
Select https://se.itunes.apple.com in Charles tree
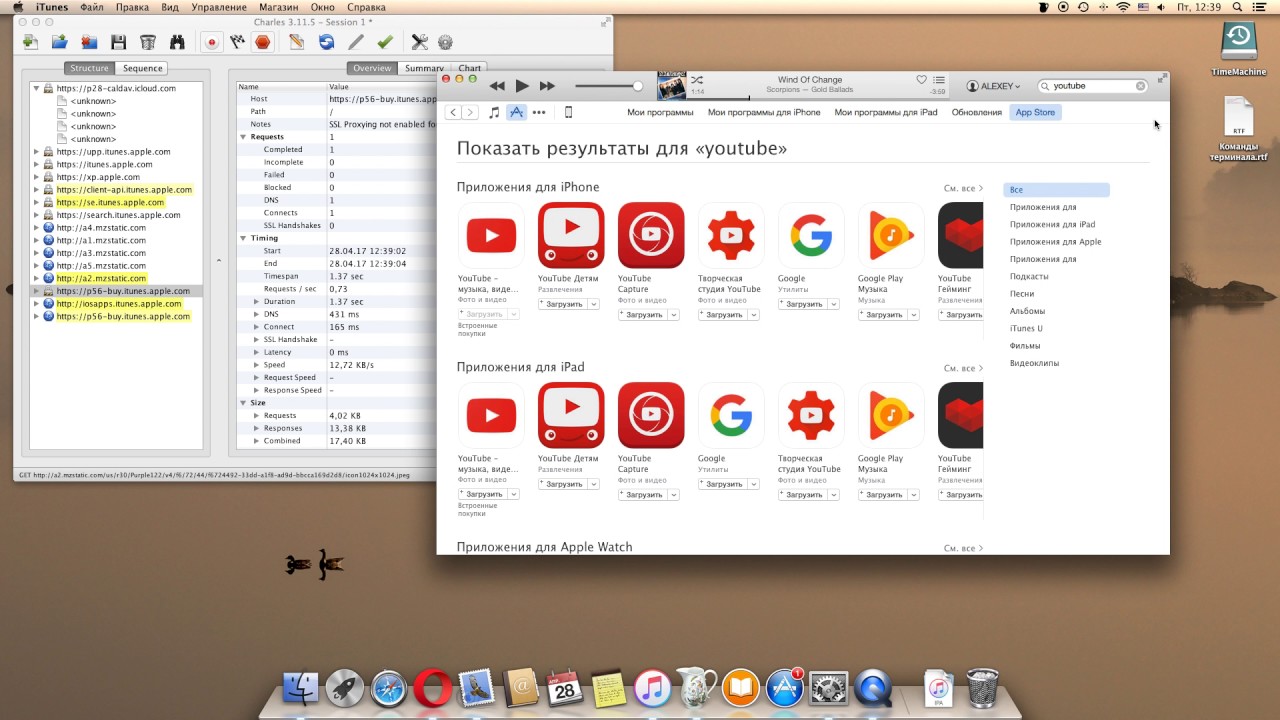pyautogui.click(x=110, y=202)
